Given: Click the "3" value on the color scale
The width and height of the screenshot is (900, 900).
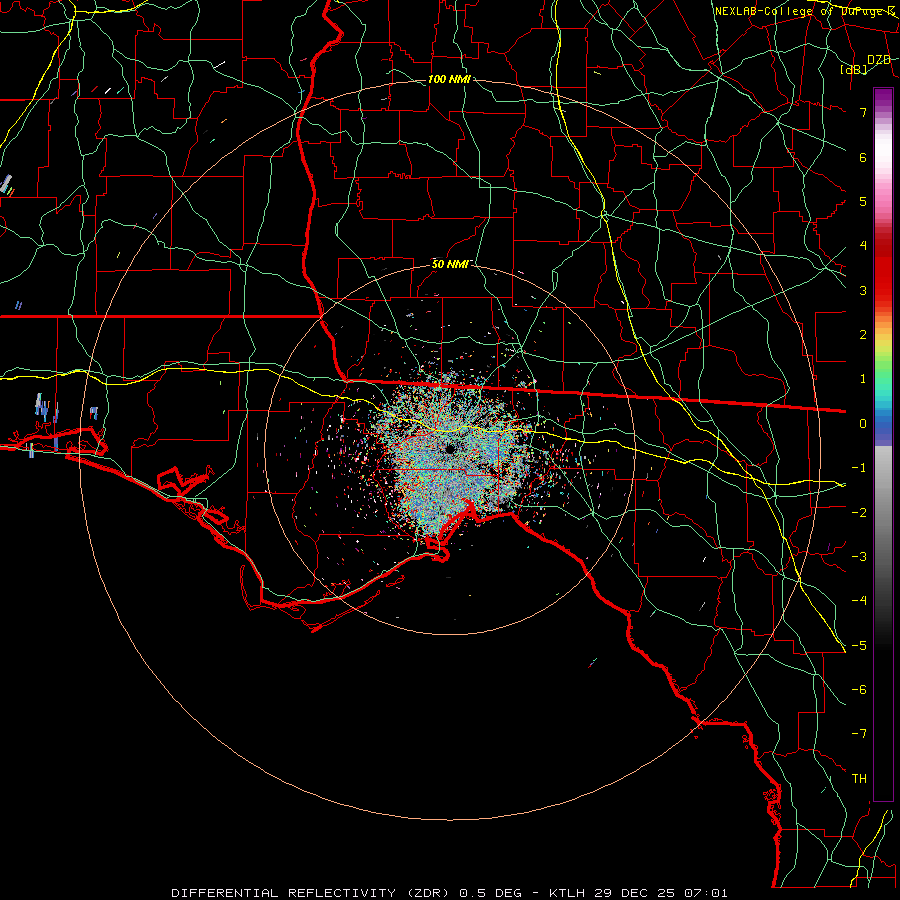Looking at the screenshot, I should coord(863,290).
